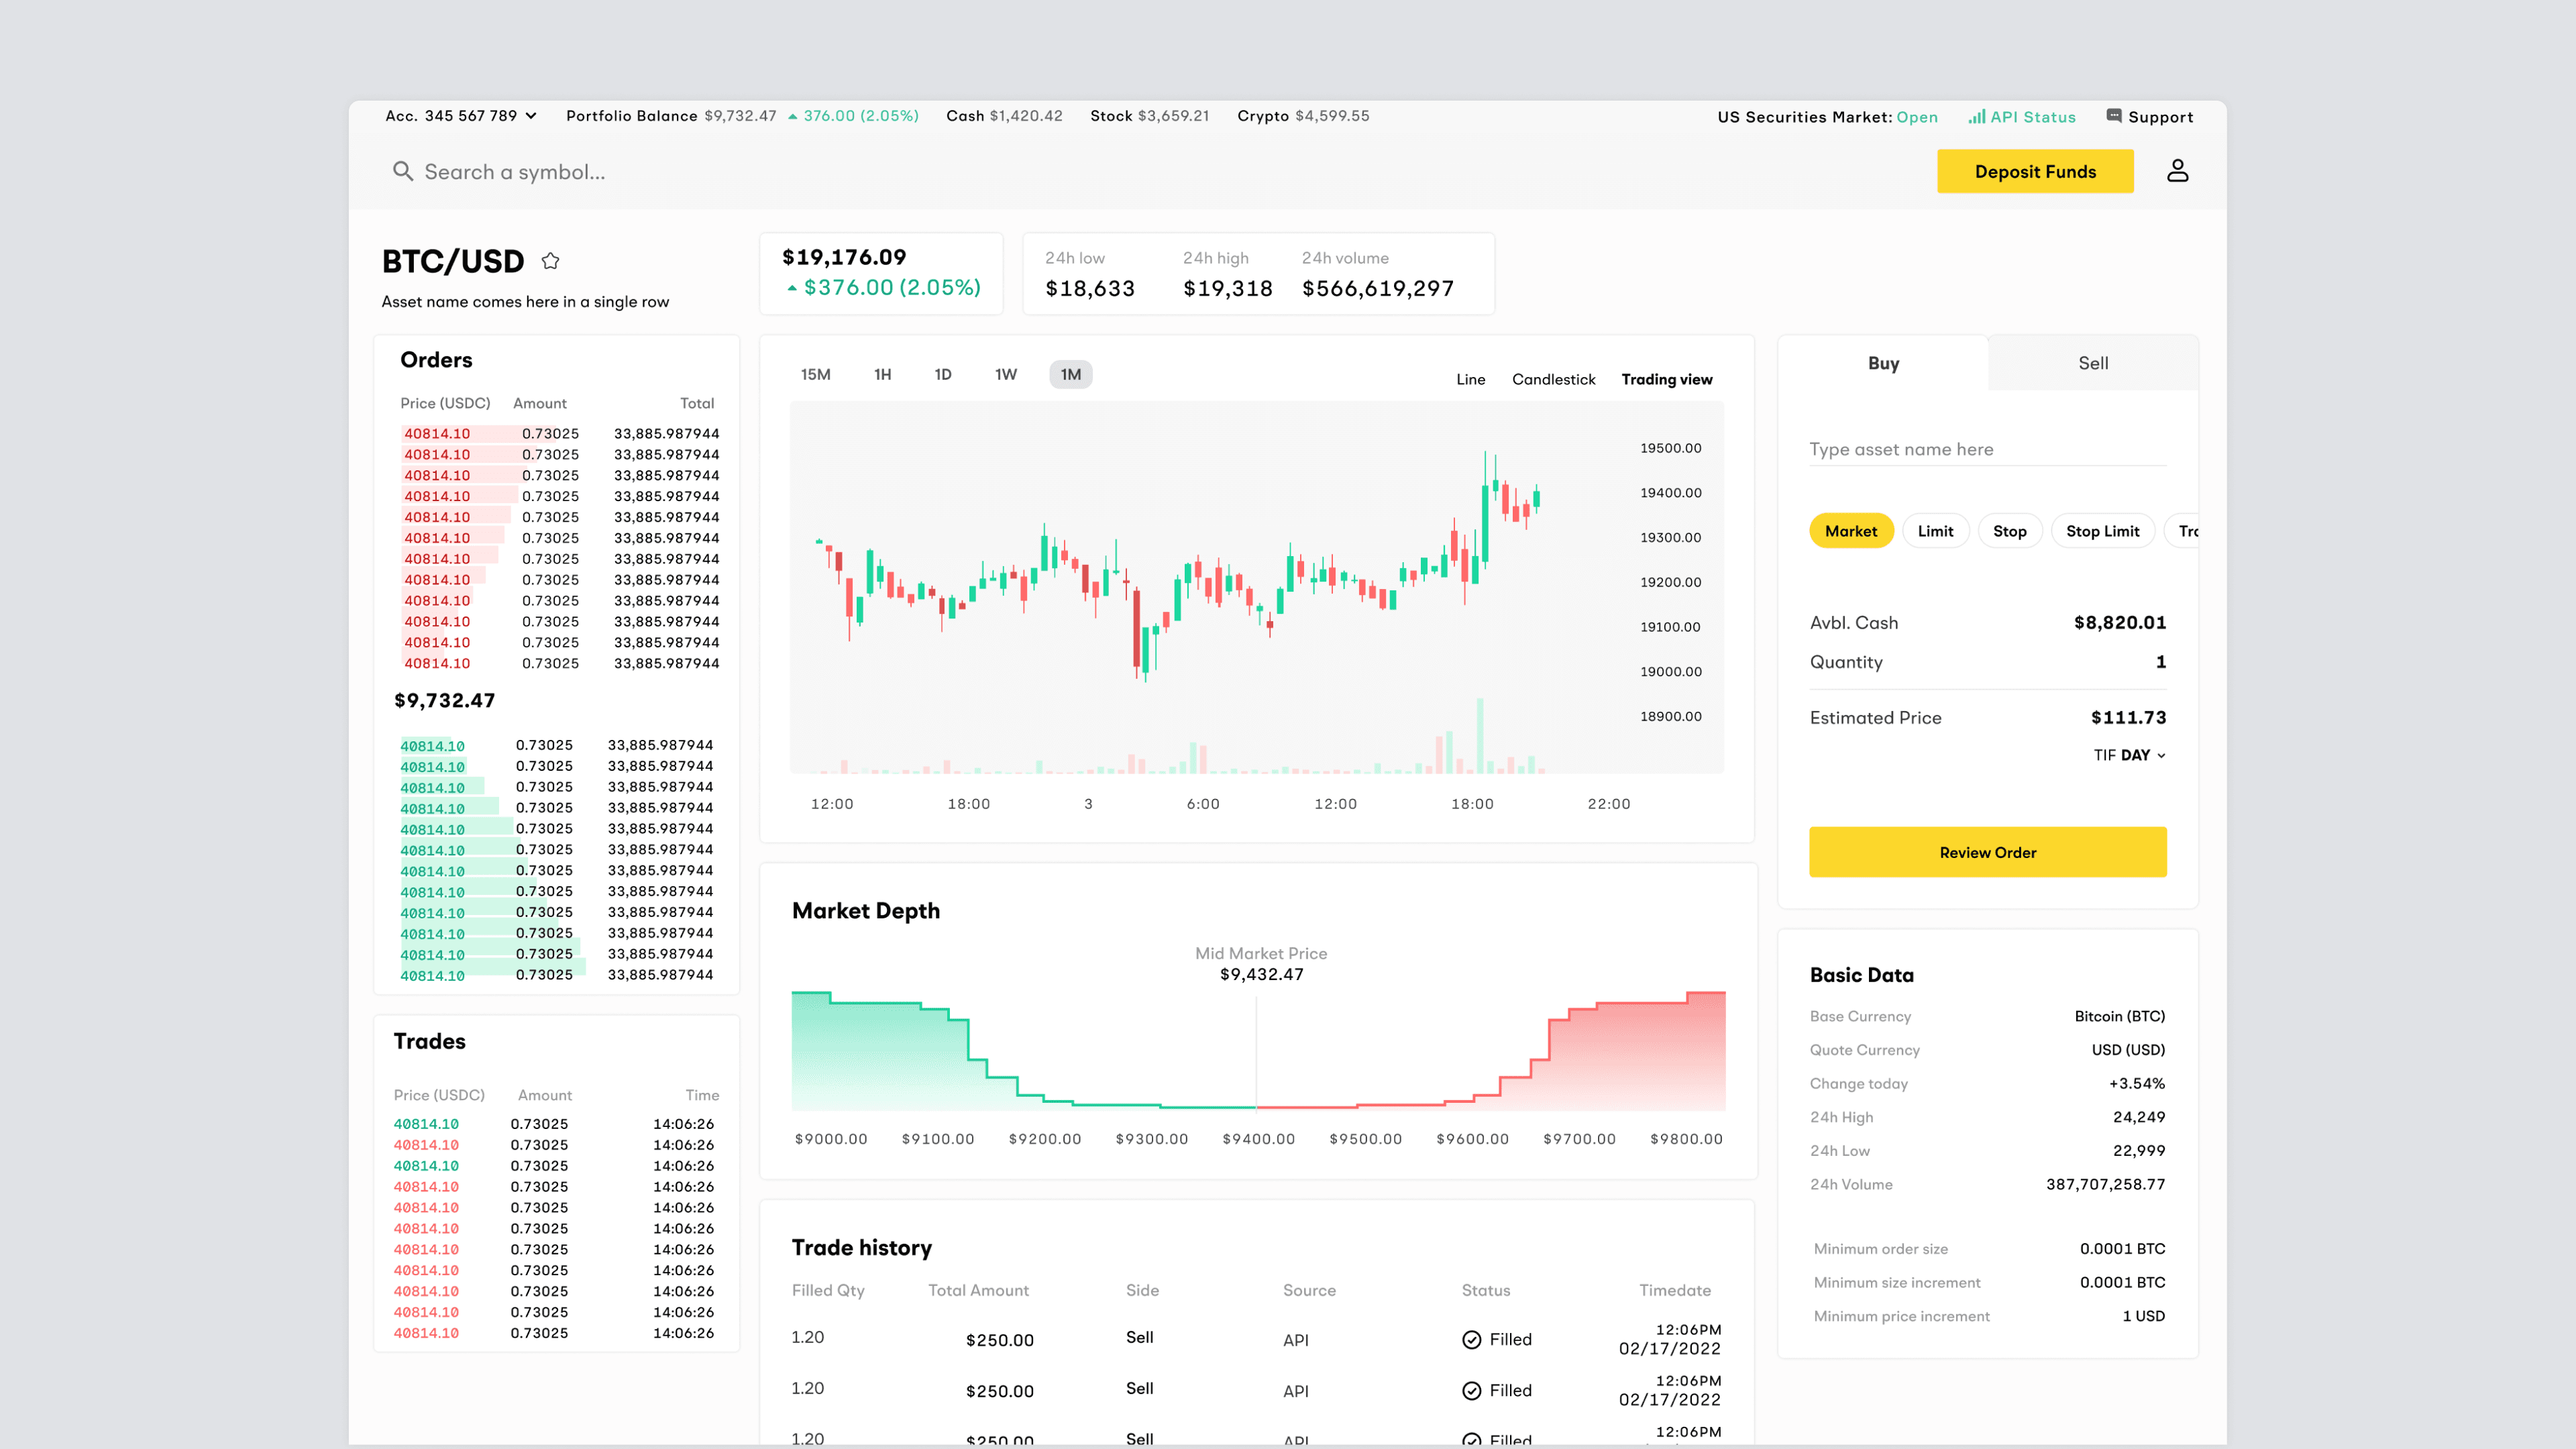Click the Price (USDC) header in Orders

coord(445,403)
